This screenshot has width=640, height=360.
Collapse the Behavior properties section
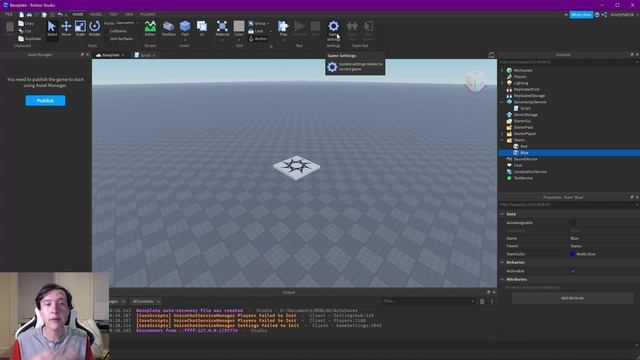point(502,262)
